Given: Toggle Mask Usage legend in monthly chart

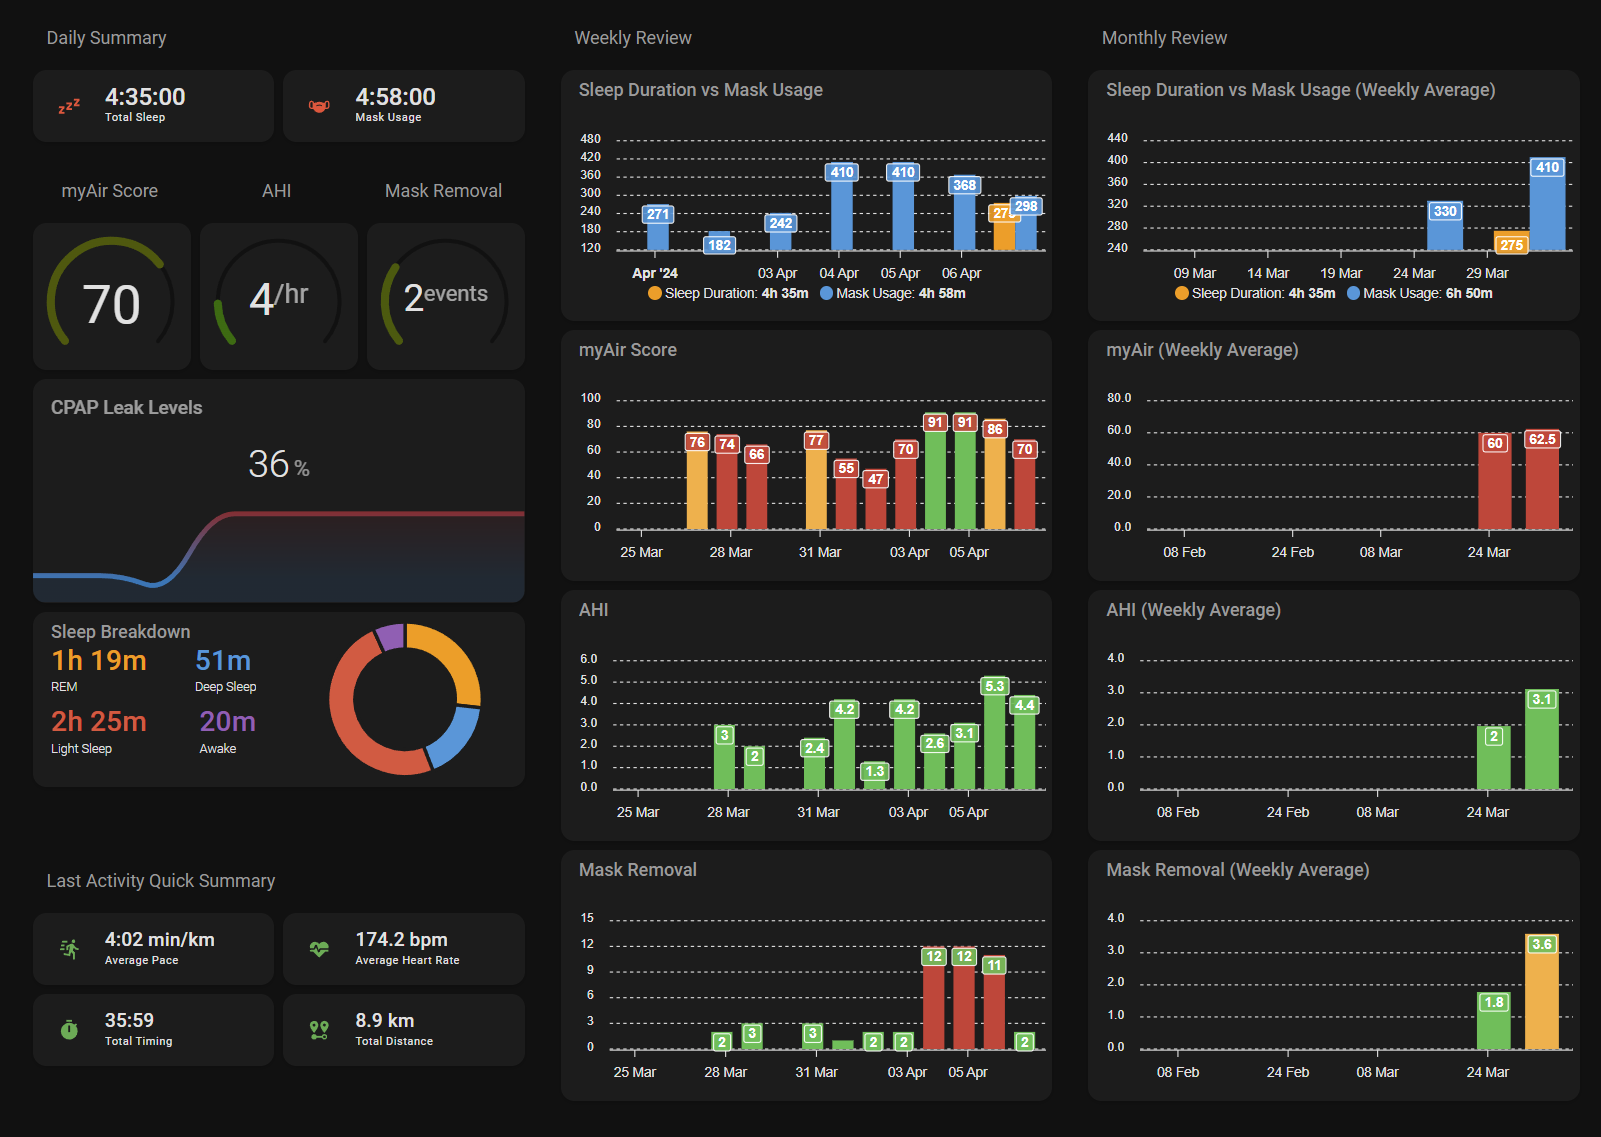Looking at the screenshot, I should coord(1420,293).
